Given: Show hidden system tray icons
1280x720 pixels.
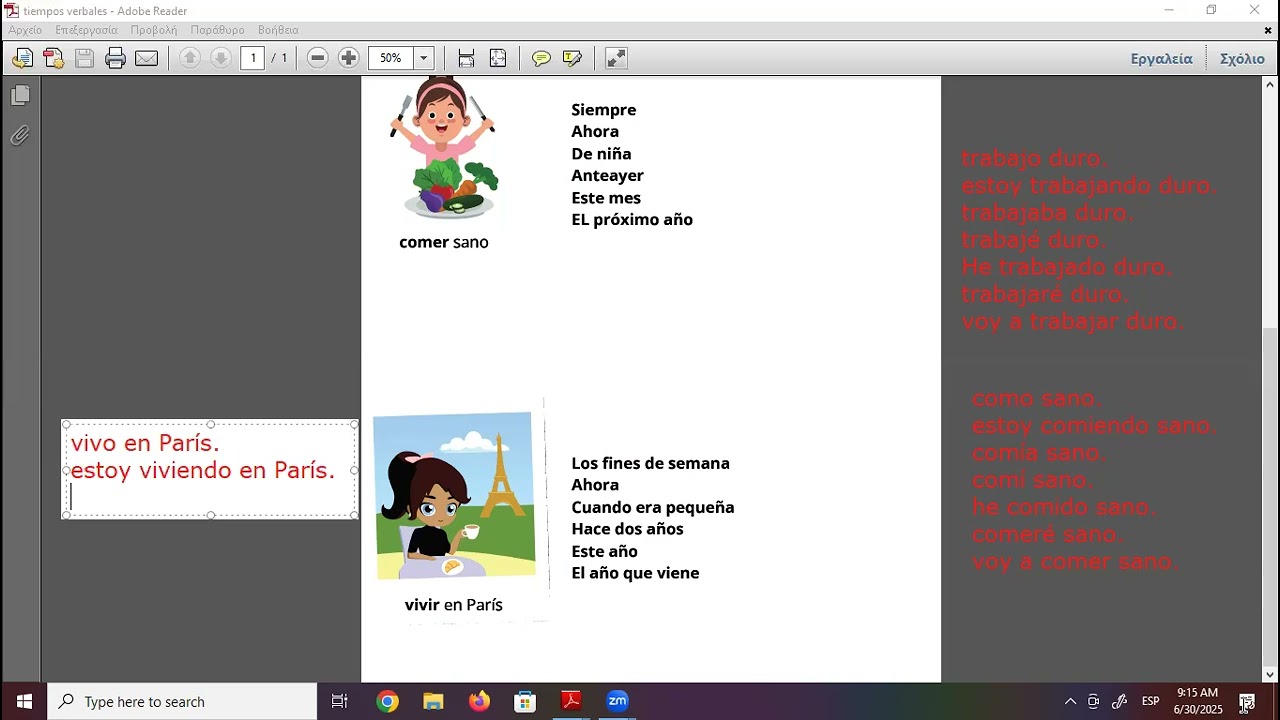Looking at the screenshot, I should (1070, 702).
